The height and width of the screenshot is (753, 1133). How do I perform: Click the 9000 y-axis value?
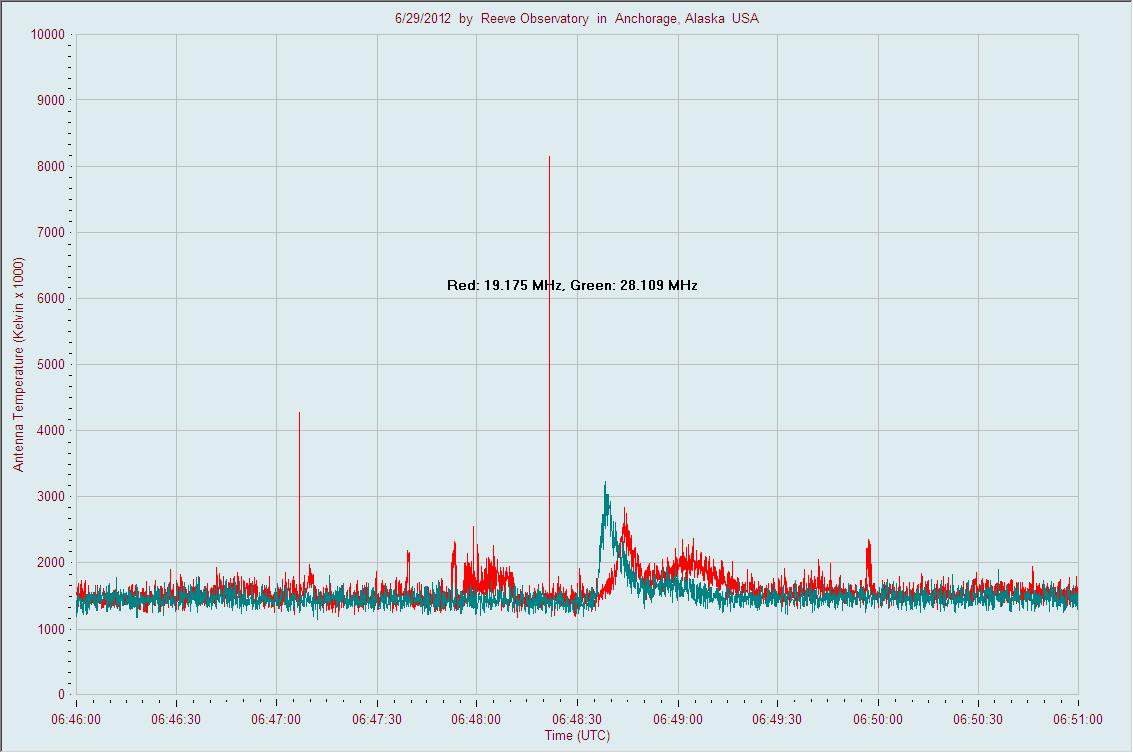pos(51,100)
